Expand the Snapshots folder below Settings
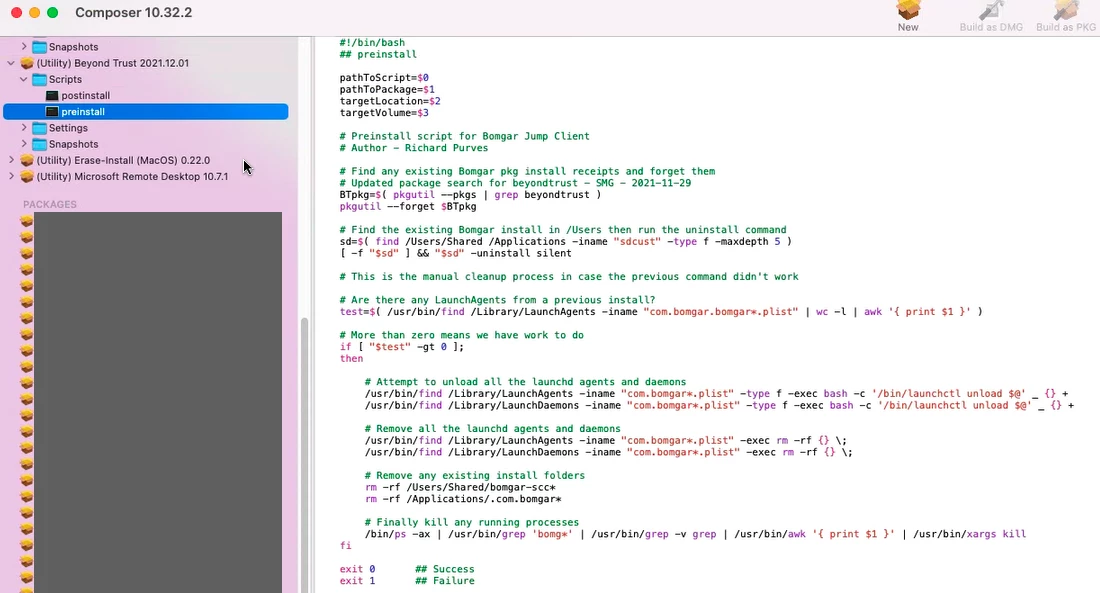The width and height of the screenshot is (1100, 593). coord(24,144)
